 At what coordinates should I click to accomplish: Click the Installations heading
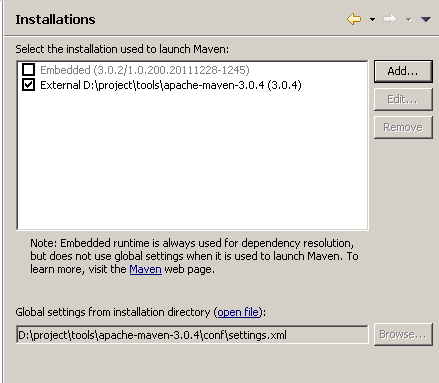pos(55,19)
